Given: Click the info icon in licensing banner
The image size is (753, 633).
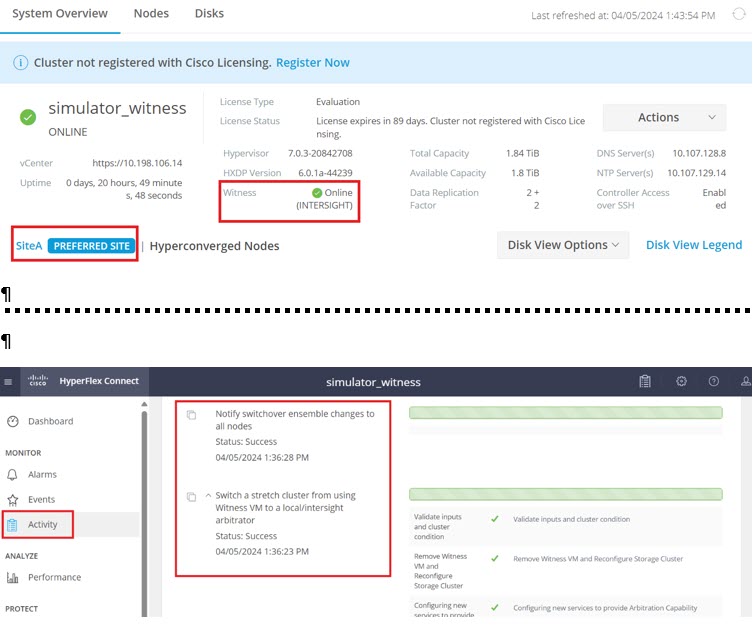Looking at the screenshot, I should pyautogui.click(x=20, y=63).
